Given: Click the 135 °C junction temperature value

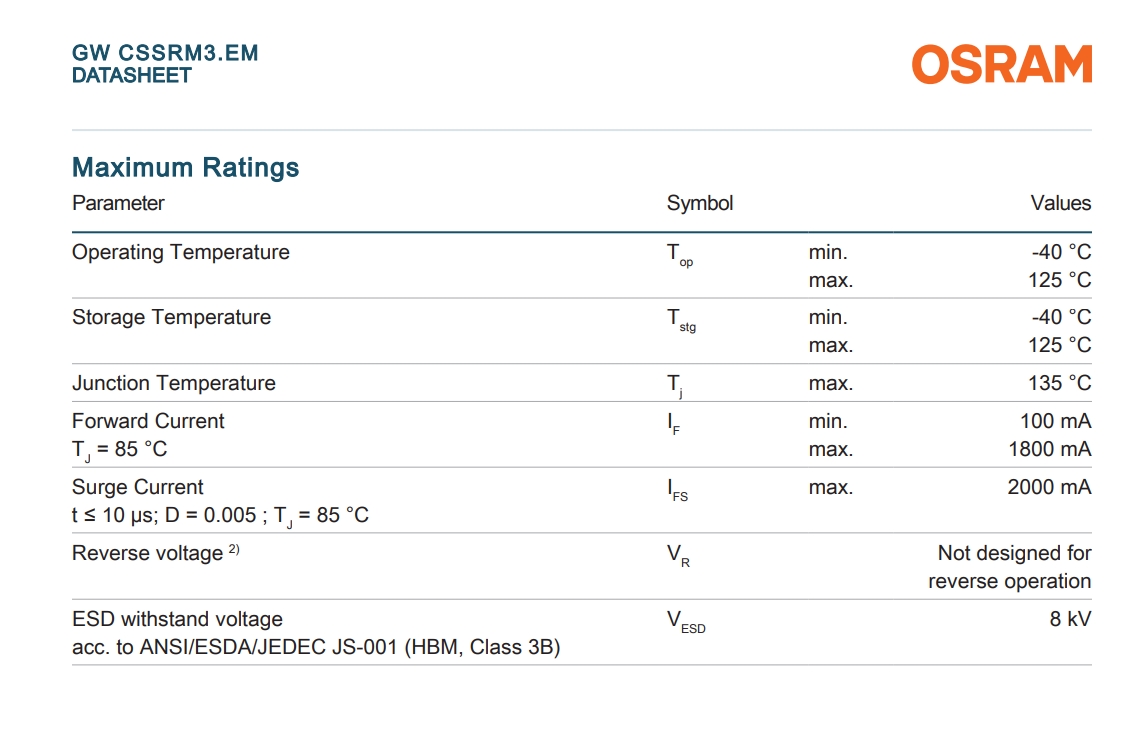Looking at the screenshot, I should [1059, 383].
